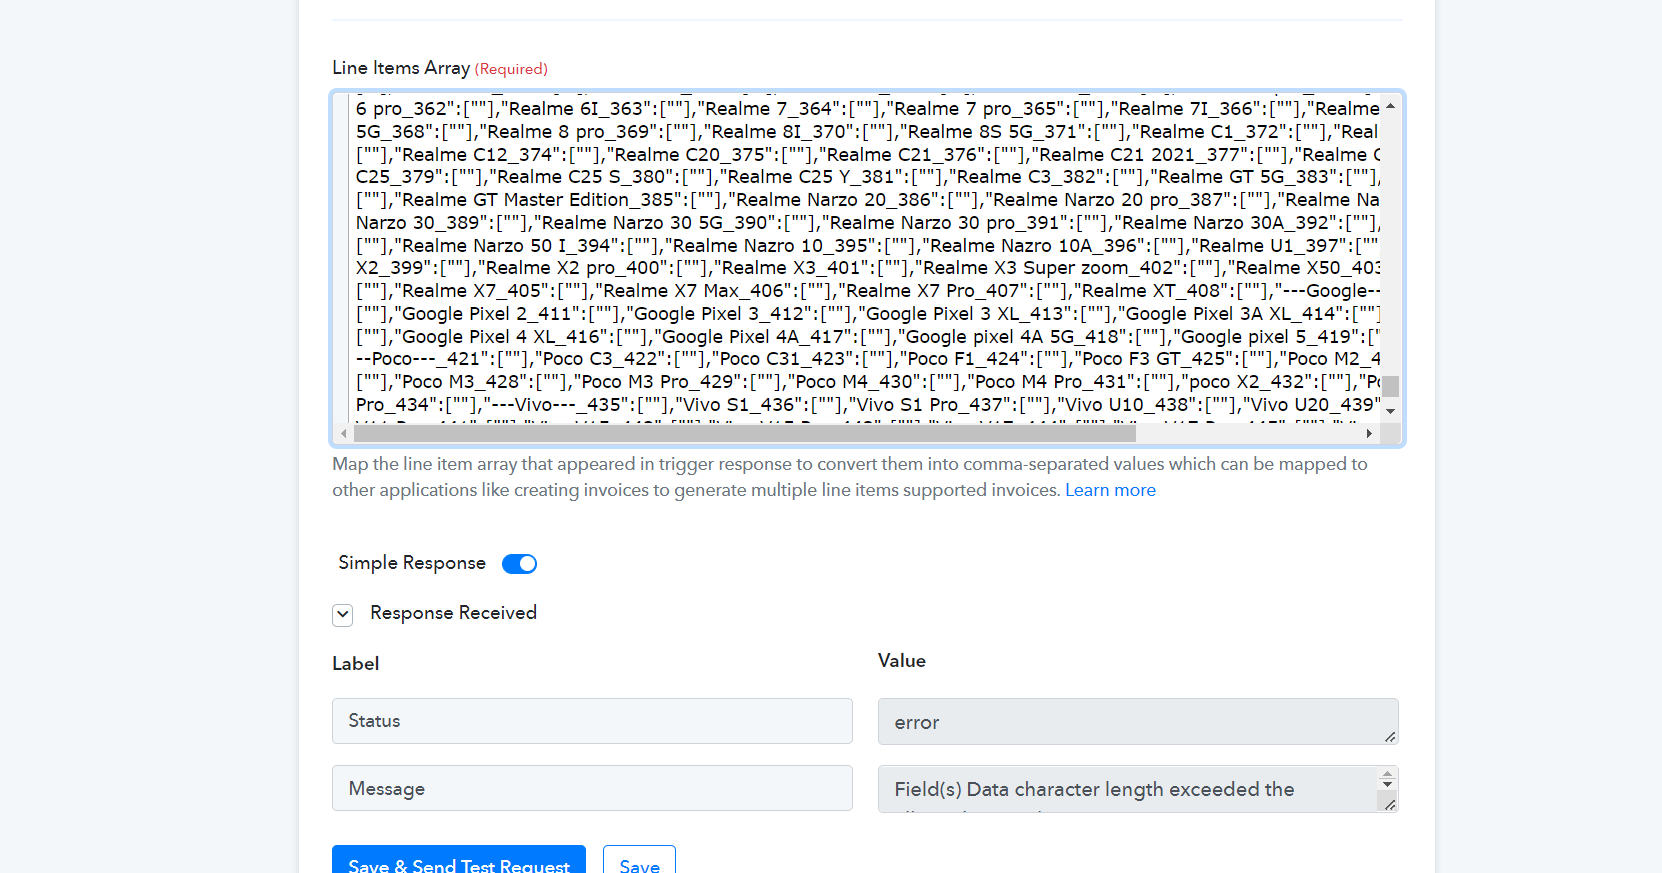Select the error value field

tap(1138, 722)
